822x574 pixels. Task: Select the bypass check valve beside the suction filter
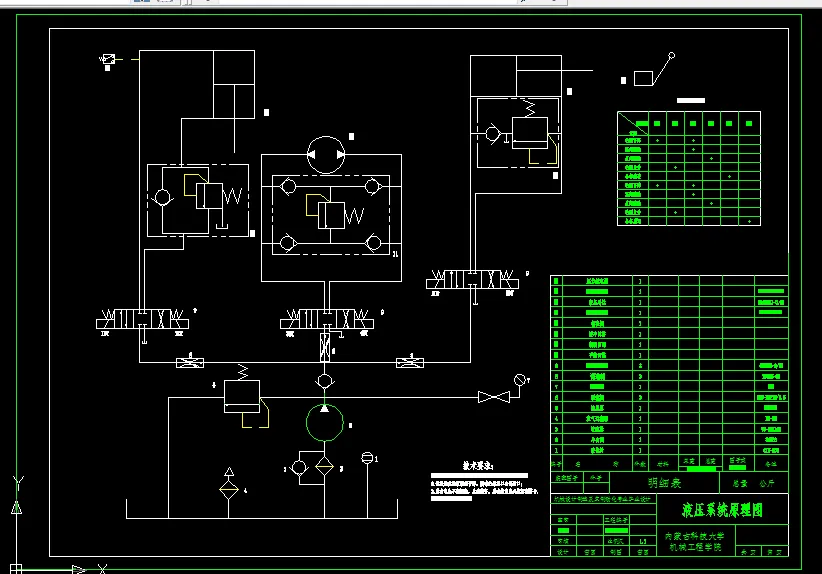click(x=299, y=467)
